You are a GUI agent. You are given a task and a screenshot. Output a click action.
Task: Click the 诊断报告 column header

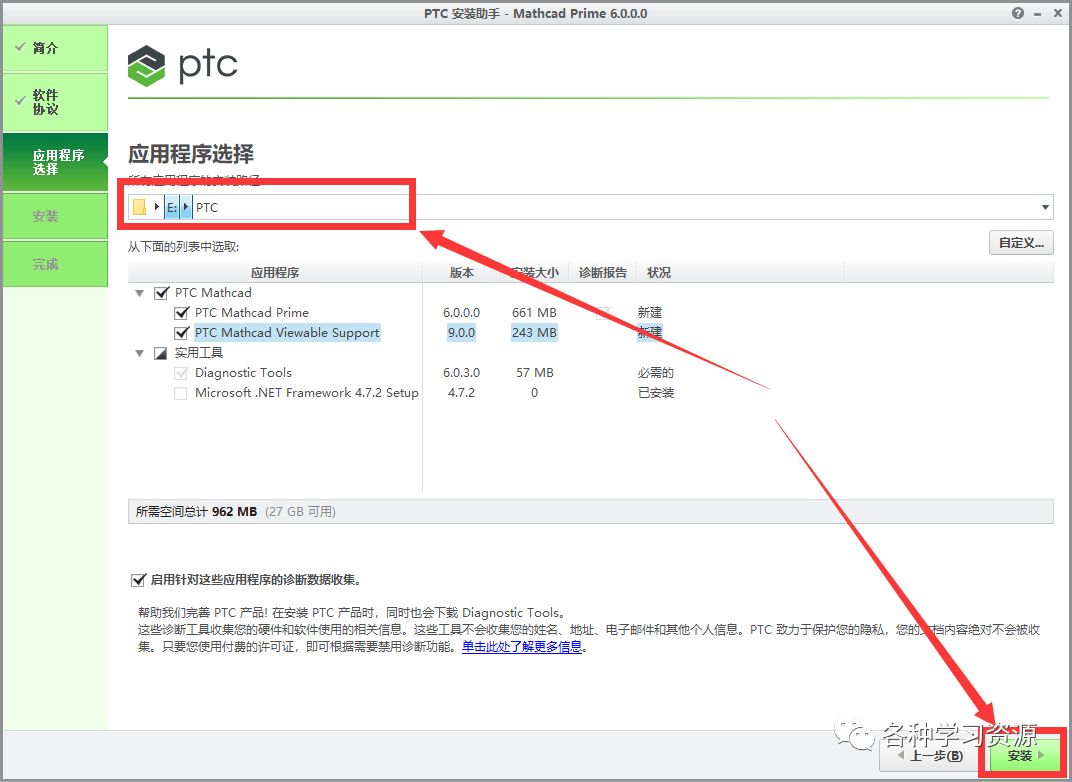tap(602, 272)
